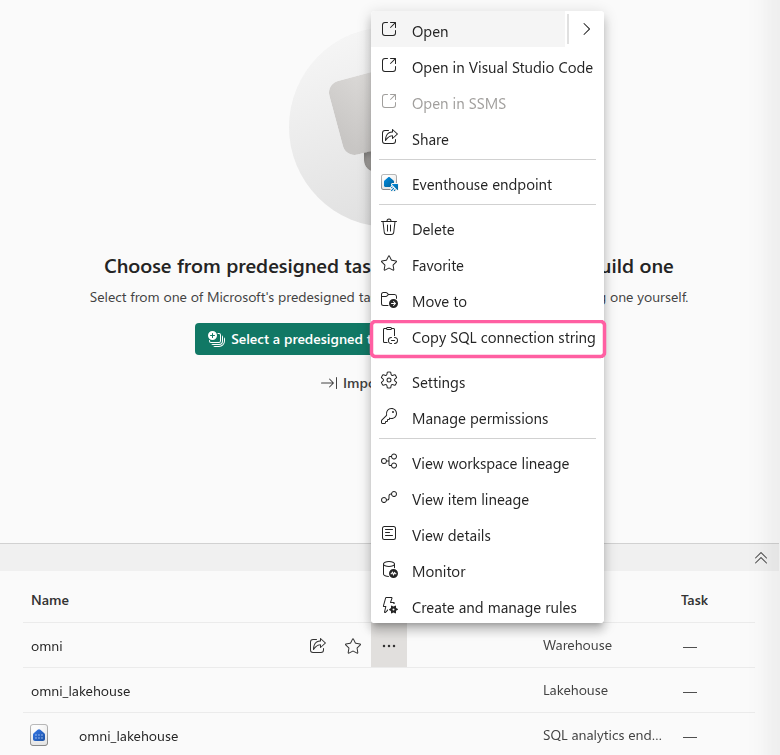This screenshot has height=755, width=780.
Task: Click the star icon next to Favorite
Action: point(389,263)
